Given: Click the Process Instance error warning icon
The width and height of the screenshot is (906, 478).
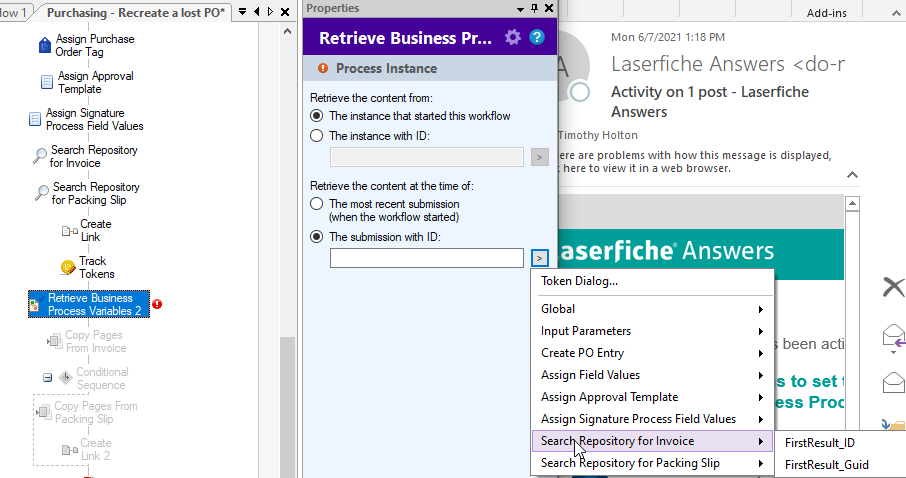Looking at the screenshot, I should (x=323, y=68).
